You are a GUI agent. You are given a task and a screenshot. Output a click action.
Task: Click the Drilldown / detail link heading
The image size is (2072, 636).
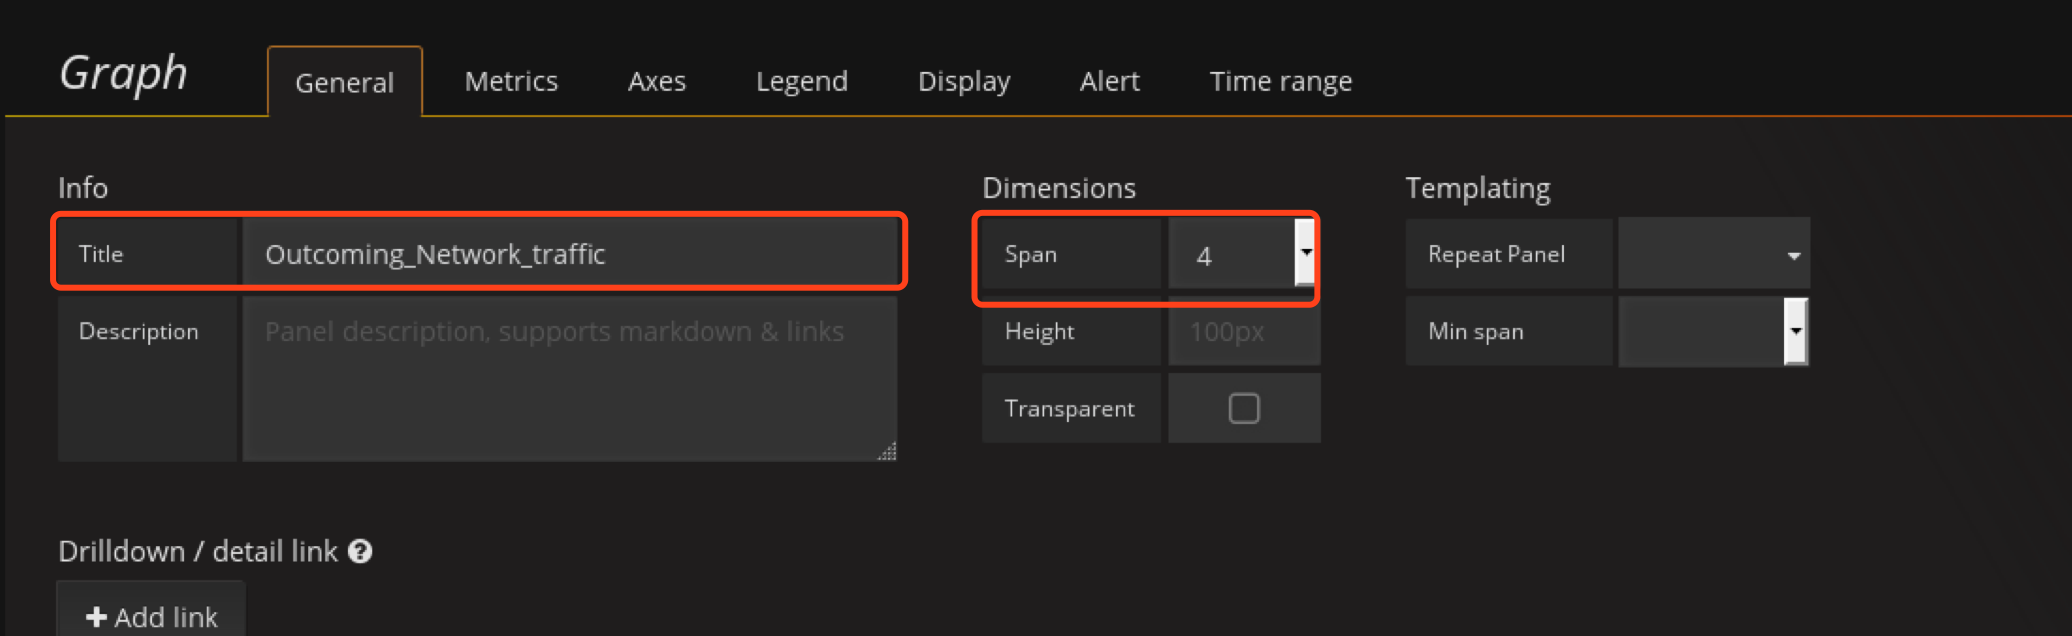(x=198, y=551)
